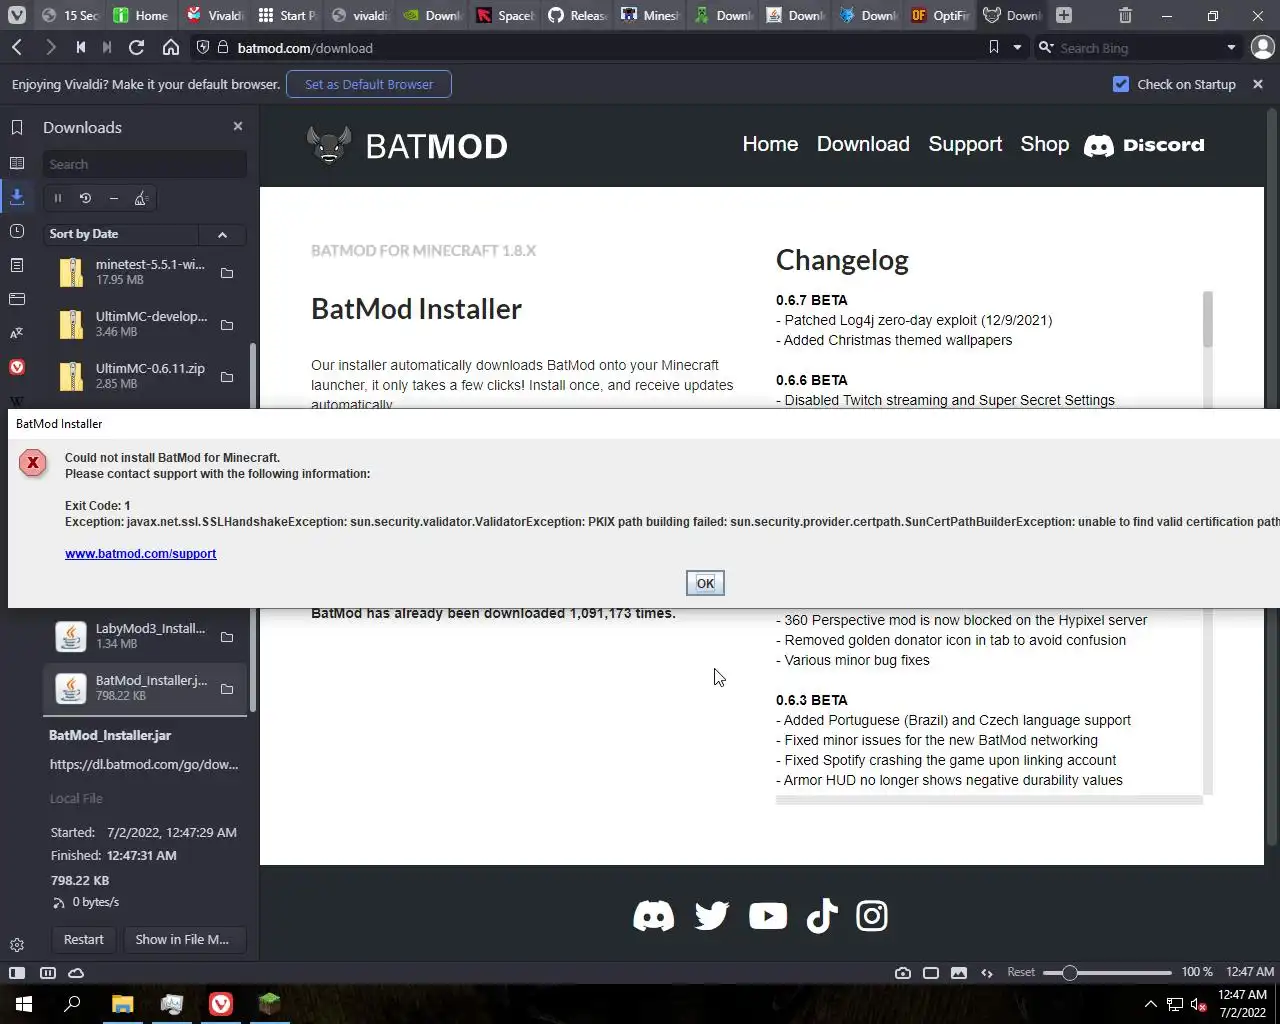Click Set as Default Browser
This screenshot has width=1280, height=1024.
click(x=369, y=84)
